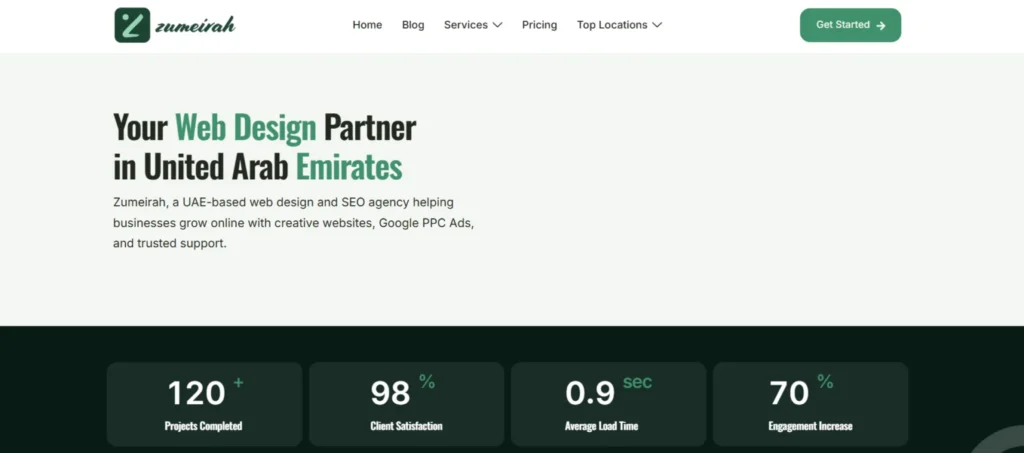Select the 120+ Projects Completed card
The height and width of the screenshot is (453, 1024).
(x=204, y=404)
